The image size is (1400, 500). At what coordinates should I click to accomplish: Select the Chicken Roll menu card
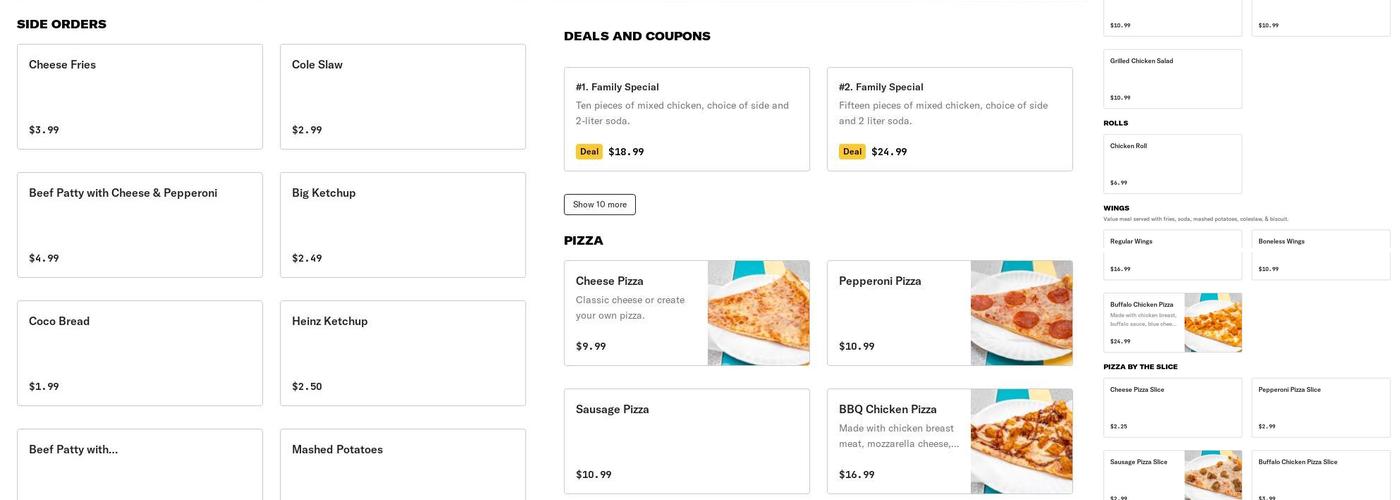(x=1172, y=164)
